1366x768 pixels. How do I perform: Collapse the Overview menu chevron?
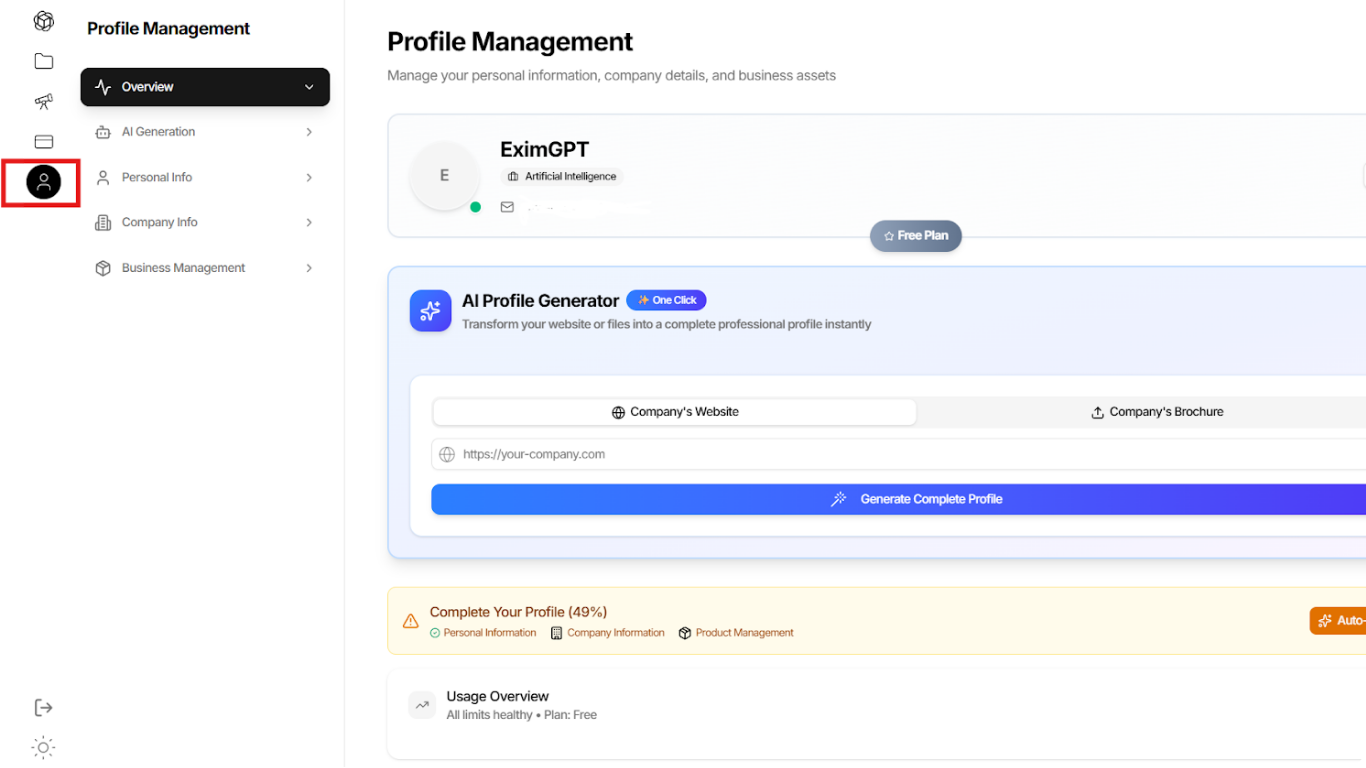(309, 87)
